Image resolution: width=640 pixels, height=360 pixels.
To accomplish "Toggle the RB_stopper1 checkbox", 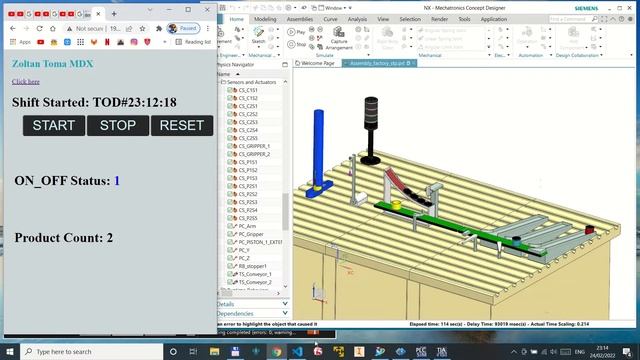I will [x=230, y=266].
